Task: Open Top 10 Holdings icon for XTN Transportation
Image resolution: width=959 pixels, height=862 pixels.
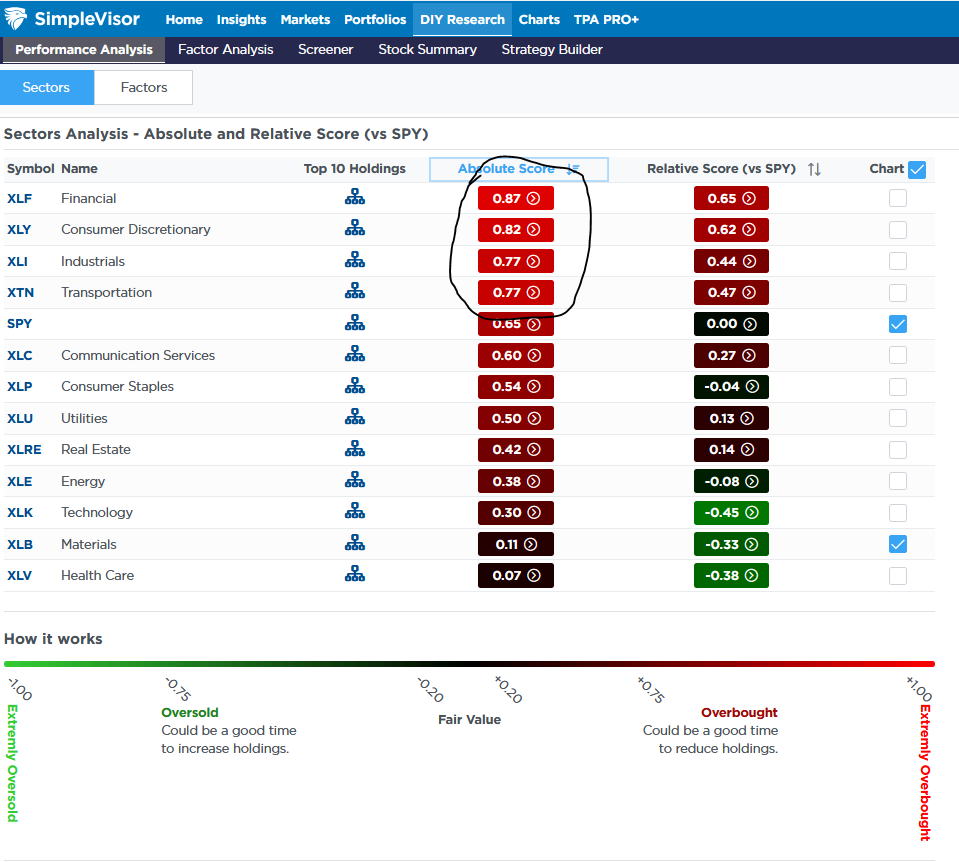Action: coord(355,292)
